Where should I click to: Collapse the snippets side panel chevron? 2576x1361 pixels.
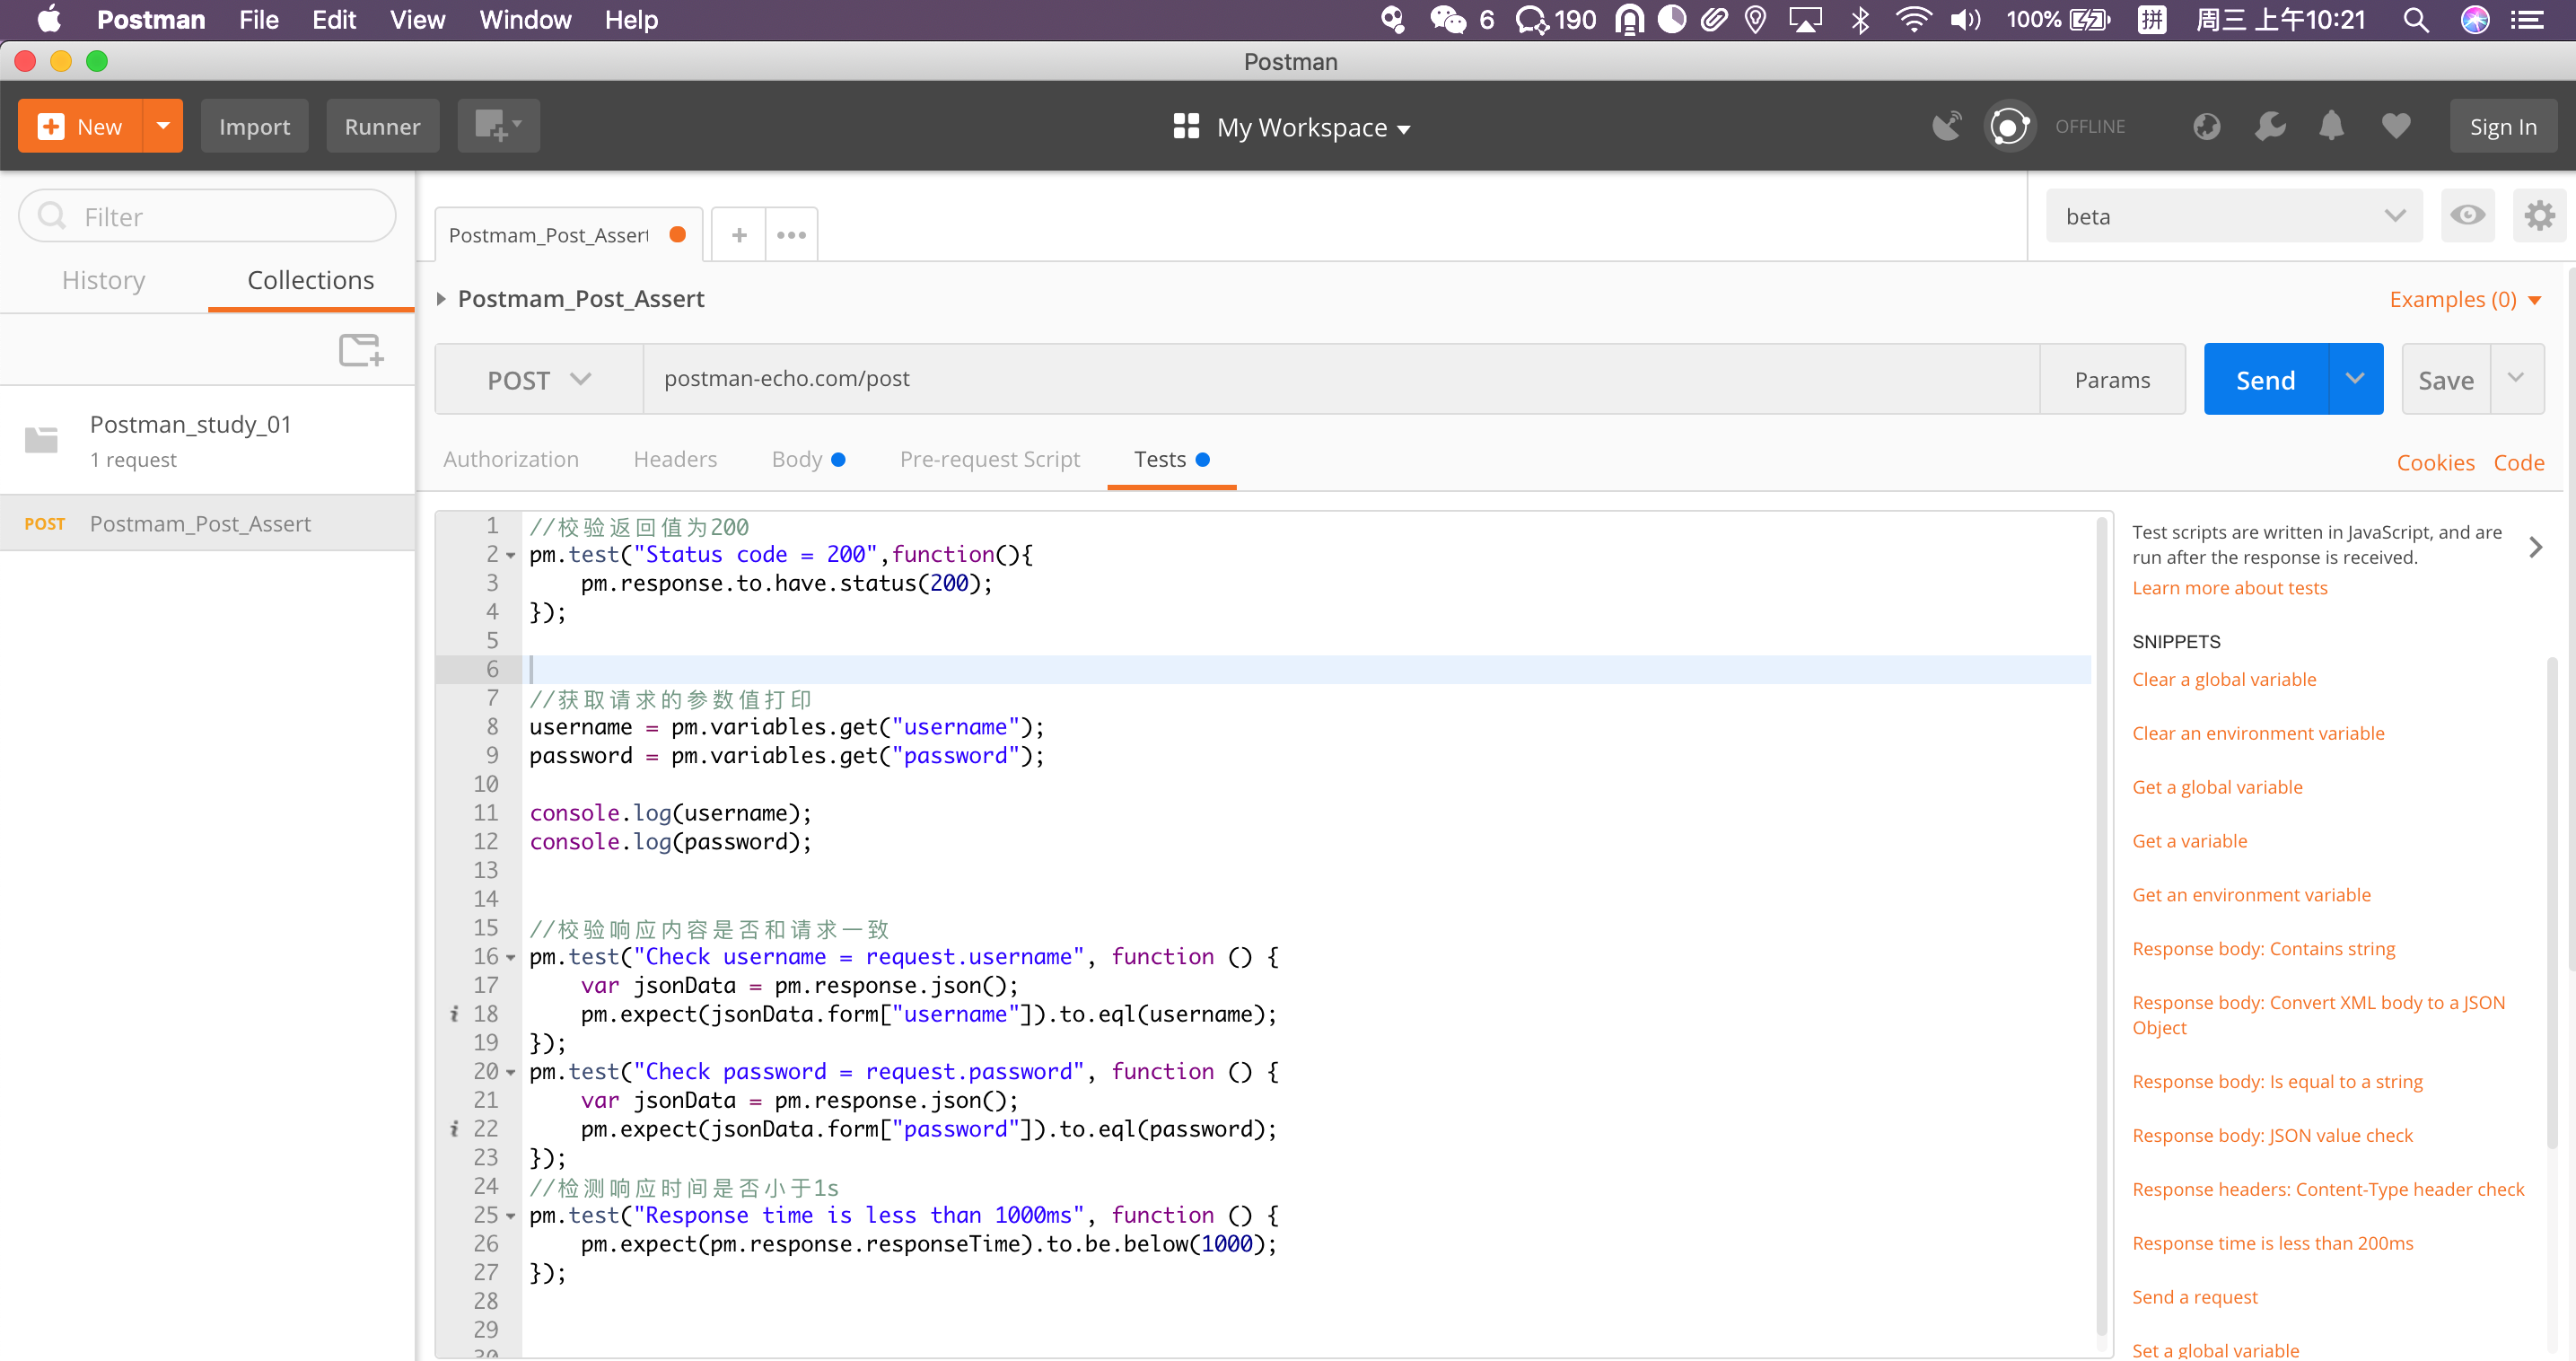[2535, 547]
